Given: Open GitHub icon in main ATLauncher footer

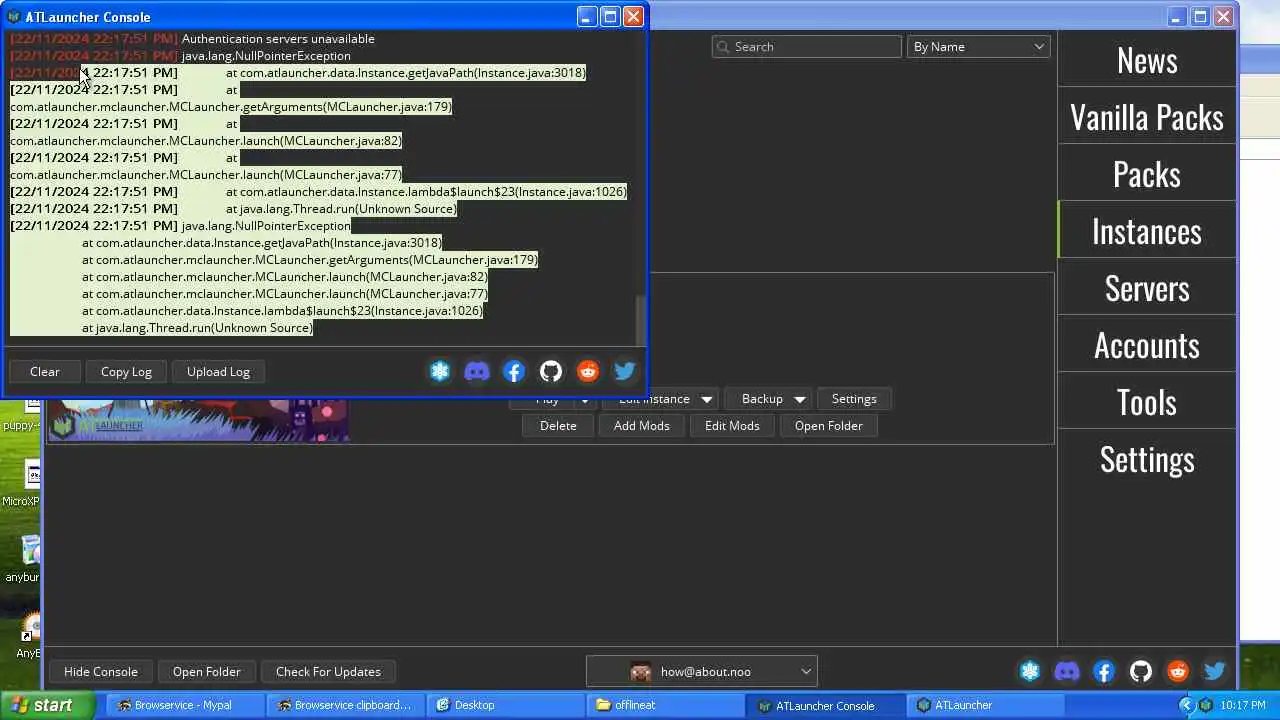Looking at the screenshot, I should (x=1141, y=672).
